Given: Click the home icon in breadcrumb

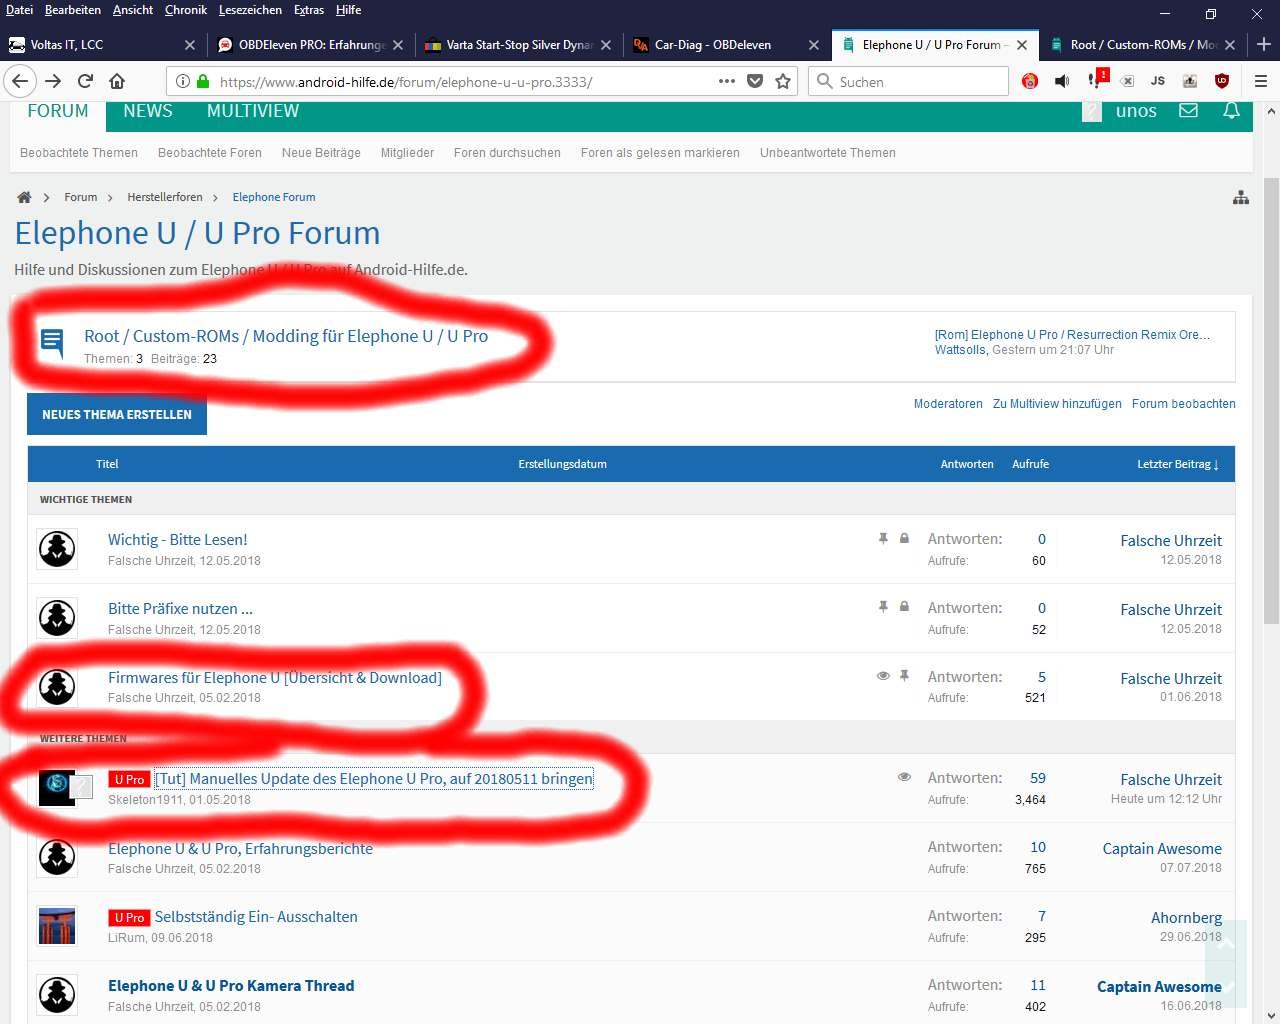Looking at the screenshot, I should (x=24, y=197).
